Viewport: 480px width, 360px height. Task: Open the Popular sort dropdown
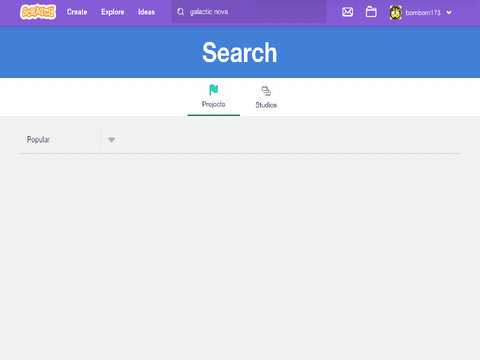pos(71,139)
